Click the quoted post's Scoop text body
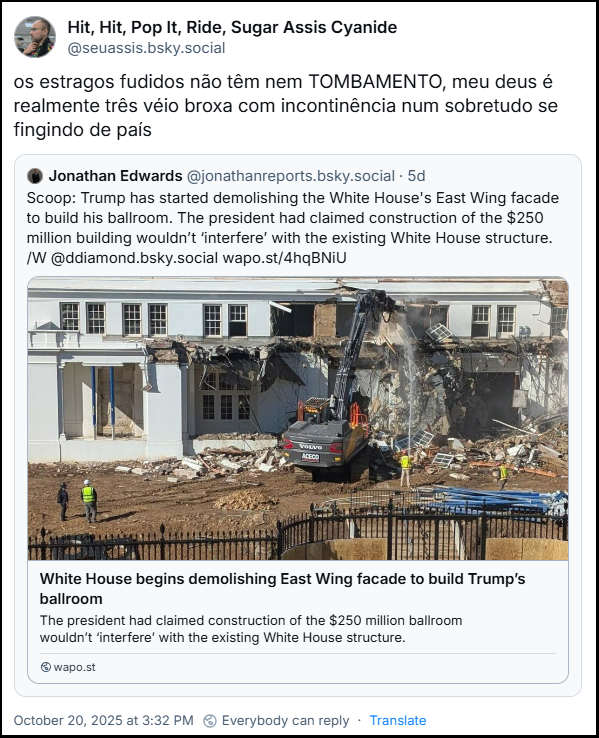 293,228
